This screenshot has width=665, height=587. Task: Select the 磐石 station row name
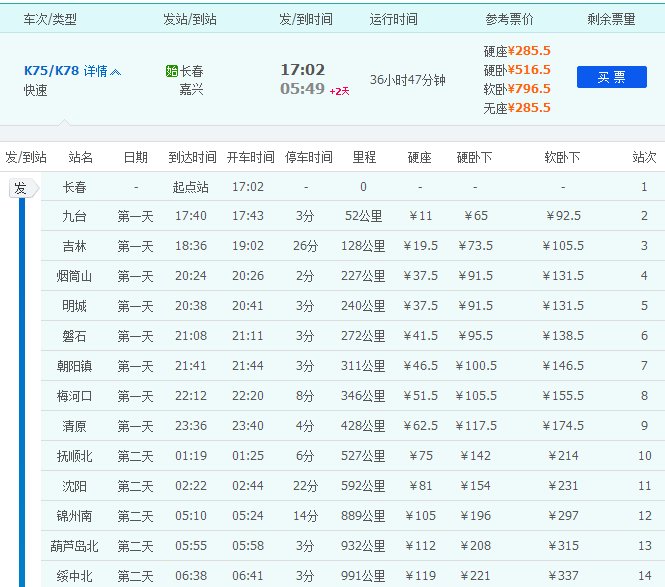(x=74, y=336)
